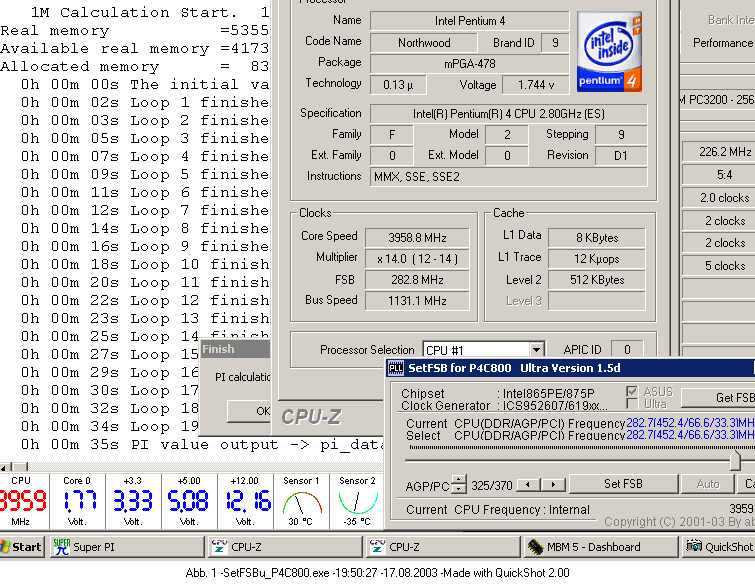Click the +3.3 voltage readout
Screen dimensions: 755x584
[x=133, y=501]
